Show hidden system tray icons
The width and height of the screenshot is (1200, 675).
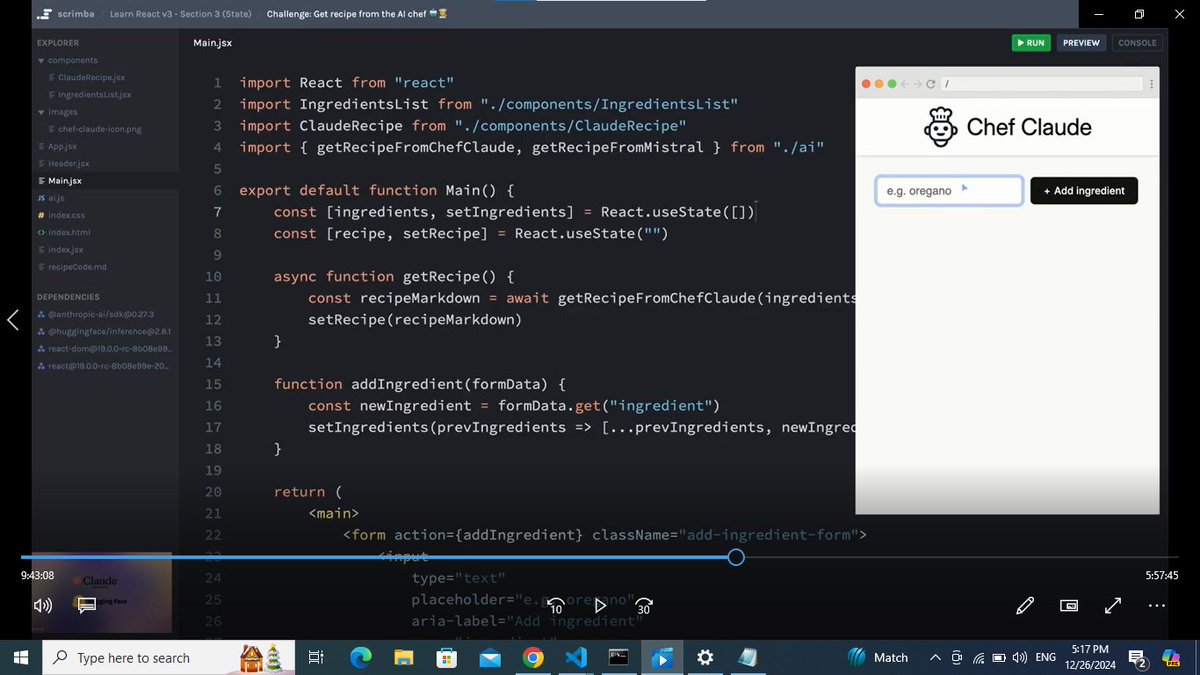935,657
